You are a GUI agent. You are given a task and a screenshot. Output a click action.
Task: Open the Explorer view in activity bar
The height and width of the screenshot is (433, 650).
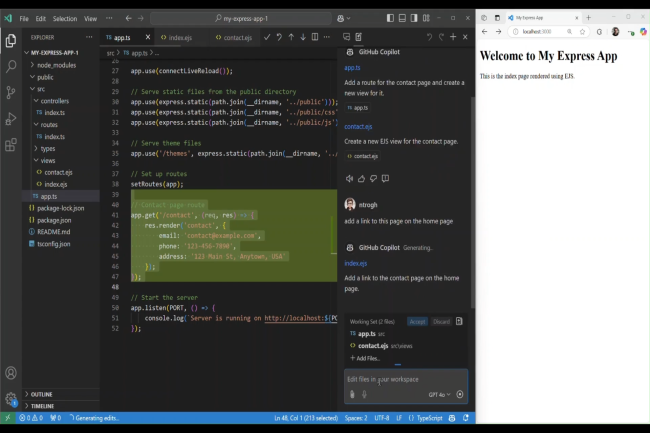pos(11,41)
